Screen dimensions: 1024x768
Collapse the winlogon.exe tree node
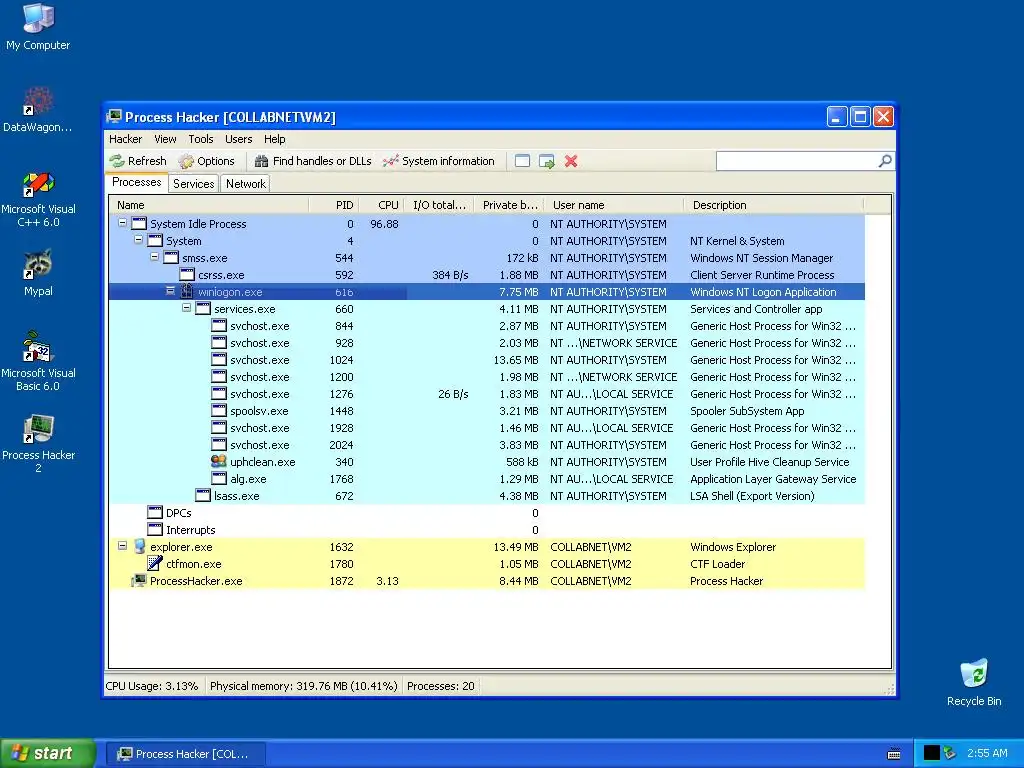pyautogui.click(x=170, y=291)
